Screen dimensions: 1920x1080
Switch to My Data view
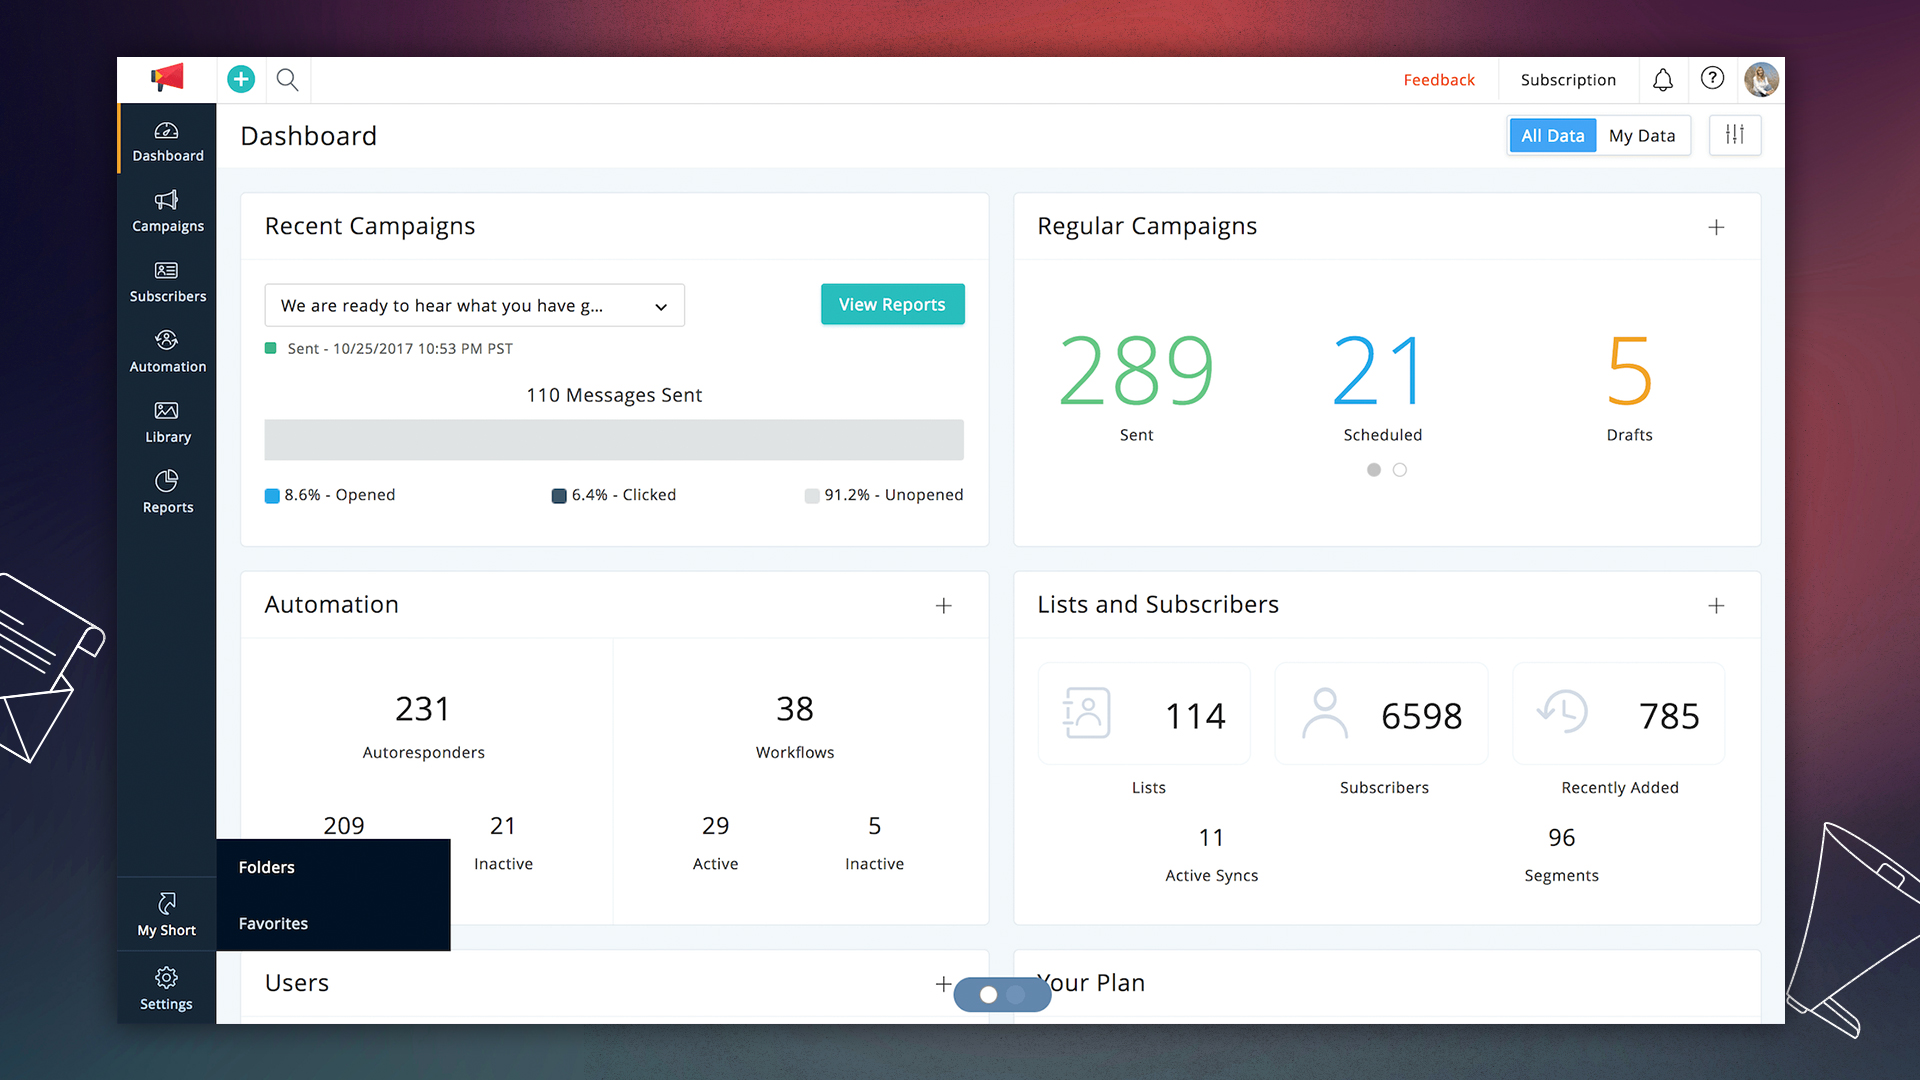1642,135
